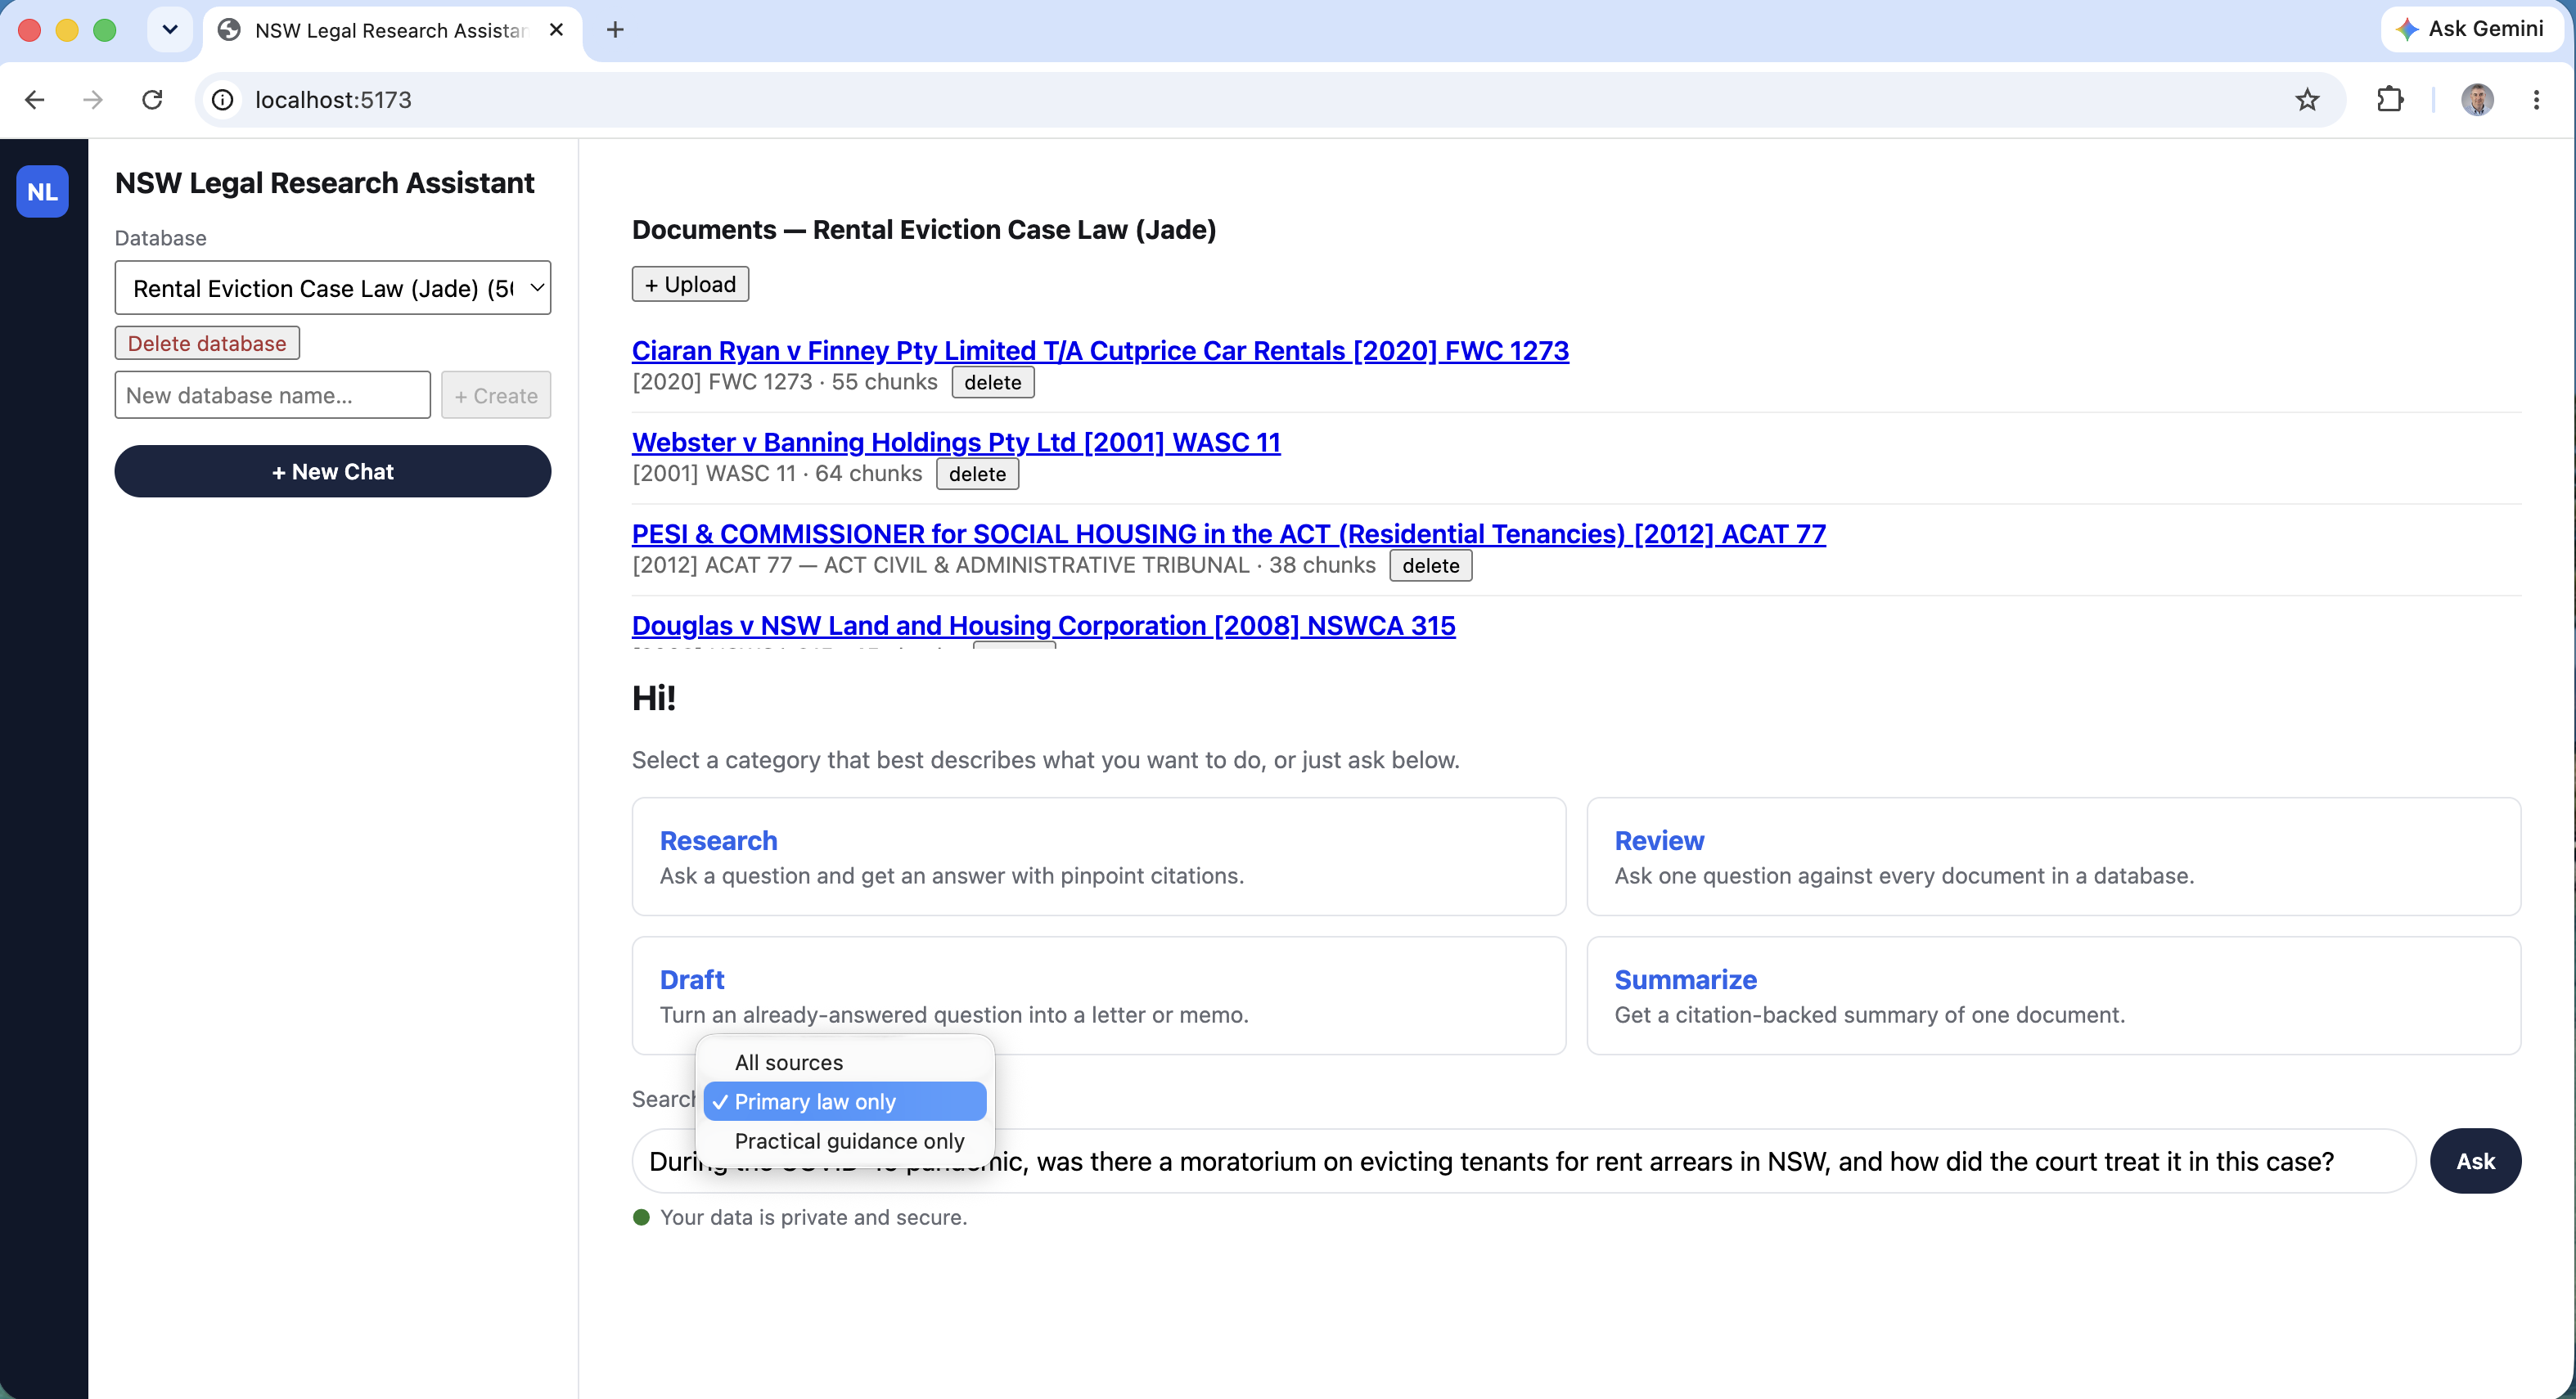Open the Chrome profile avatar
The image size is (2576, 1399).
(2477, 100)
